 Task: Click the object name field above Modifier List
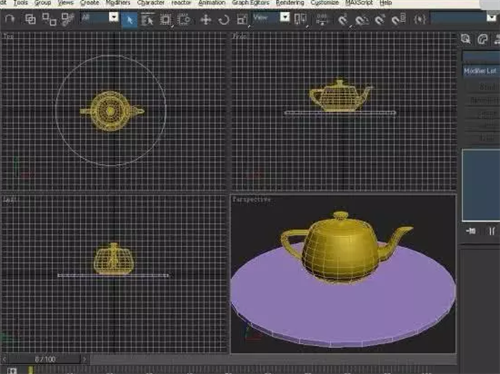tap(481, 56)
